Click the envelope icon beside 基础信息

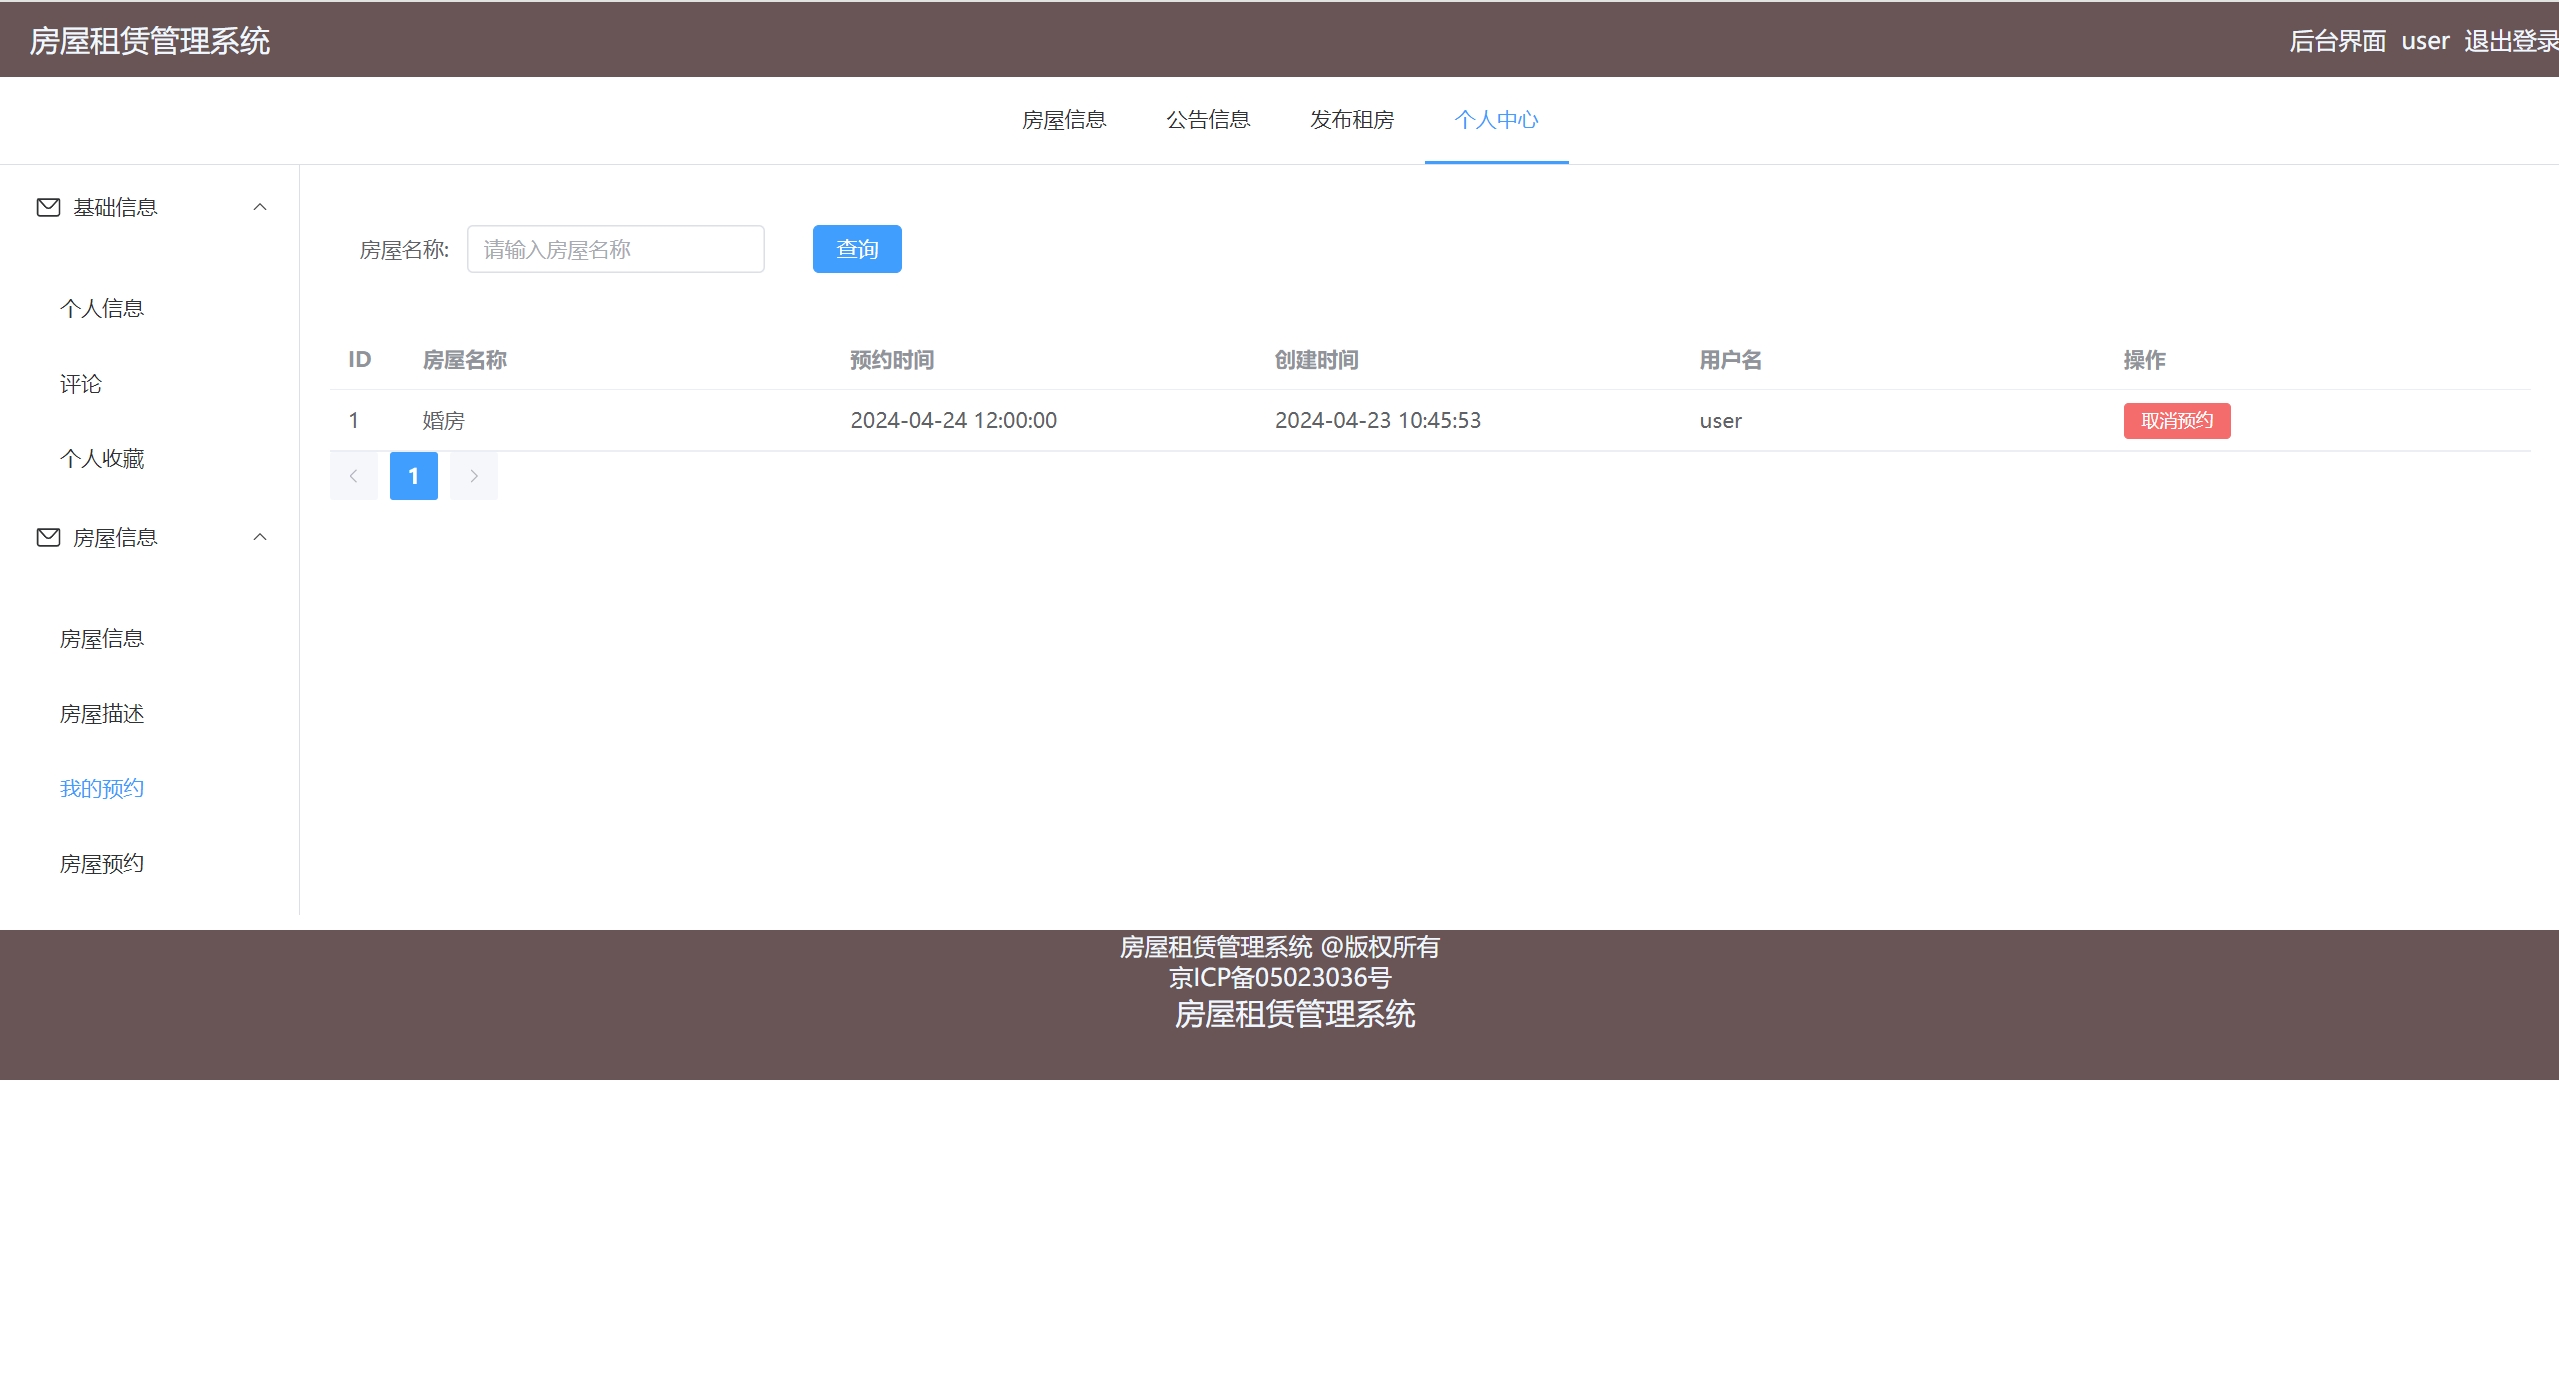[x=48, y=207]
